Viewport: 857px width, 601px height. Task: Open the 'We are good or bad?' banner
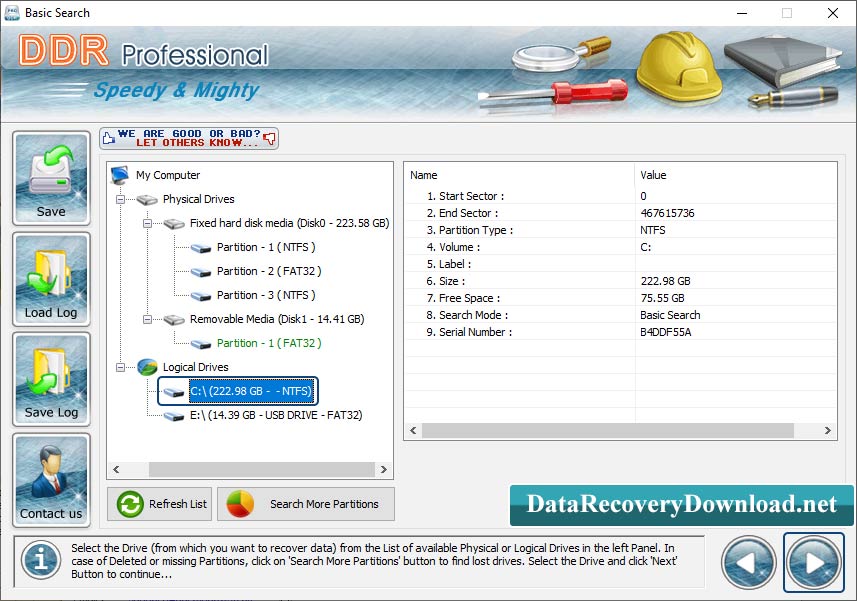189,138
